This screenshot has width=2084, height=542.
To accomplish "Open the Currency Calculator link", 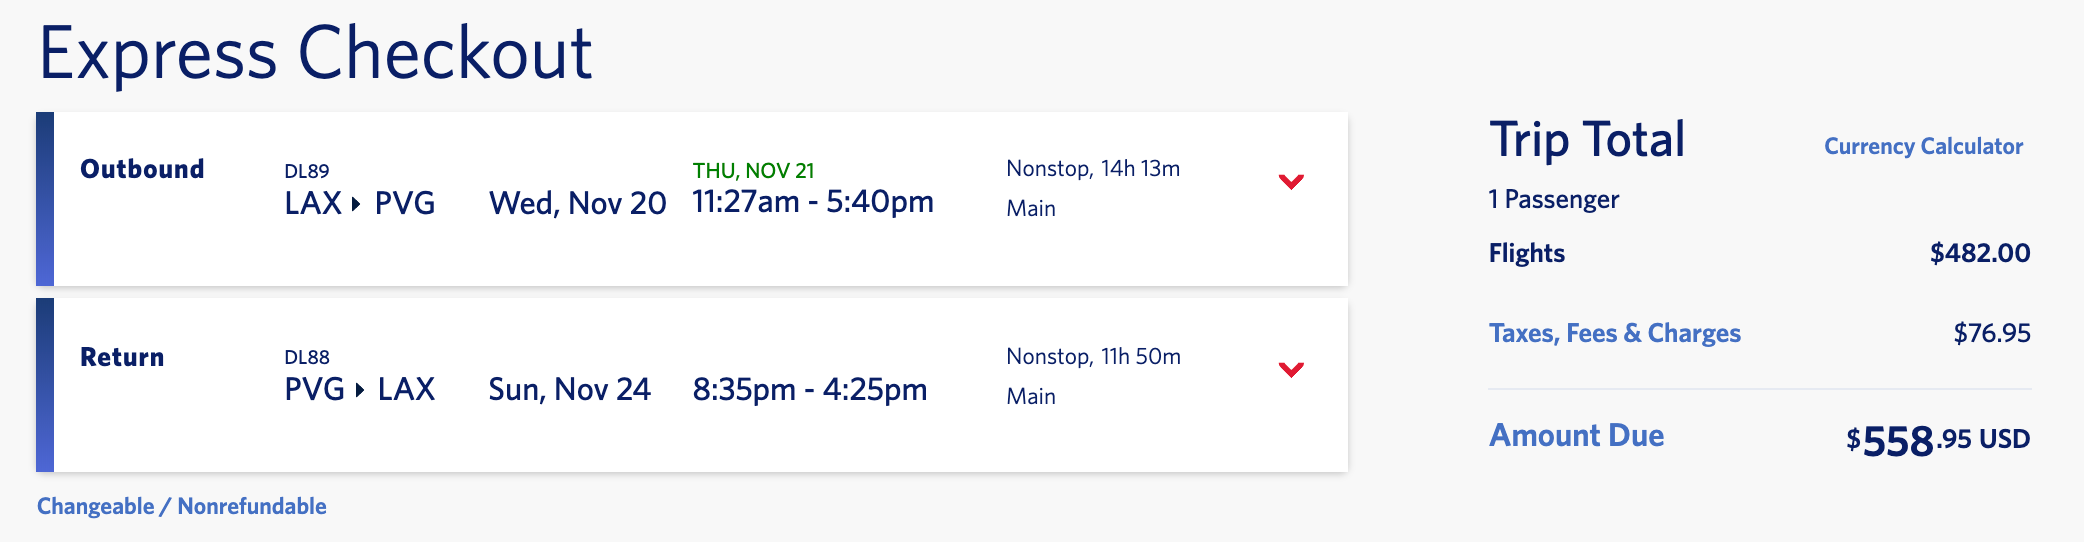I will click(1923, 147).
